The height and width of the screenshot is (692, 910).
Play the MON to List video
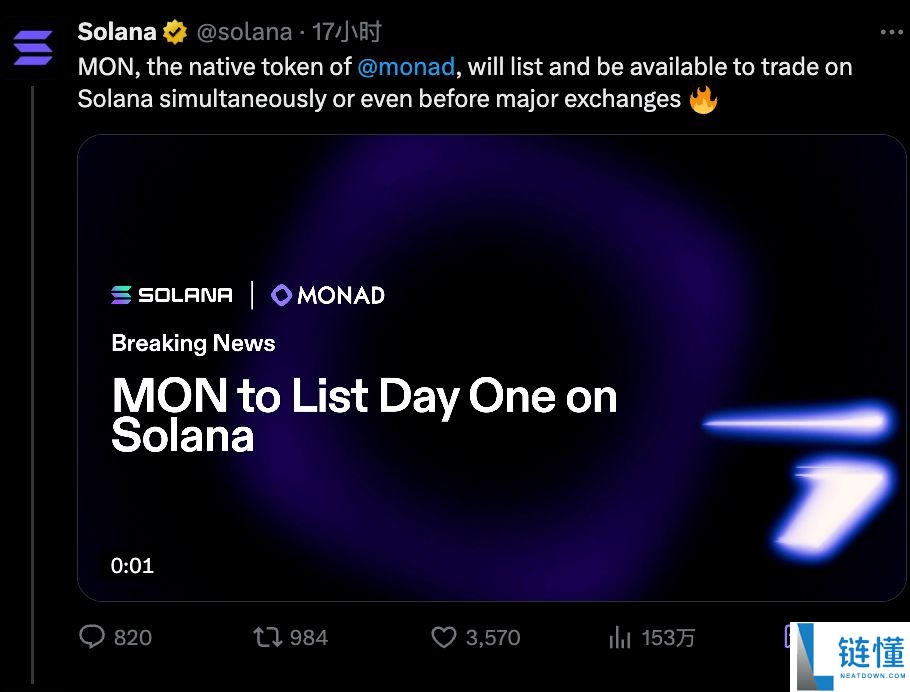point(492,368)
